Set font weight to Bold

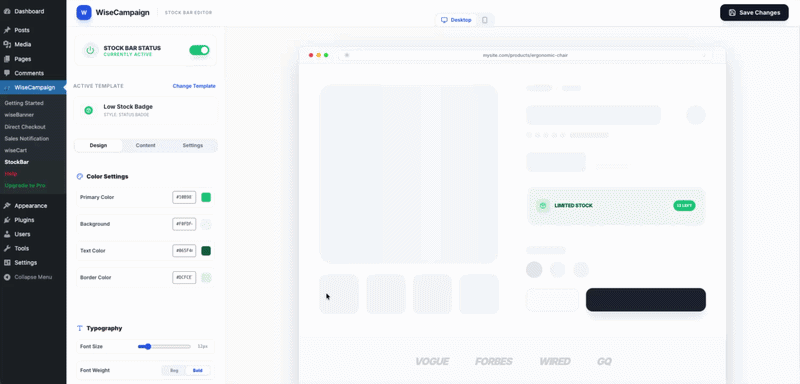197,371
